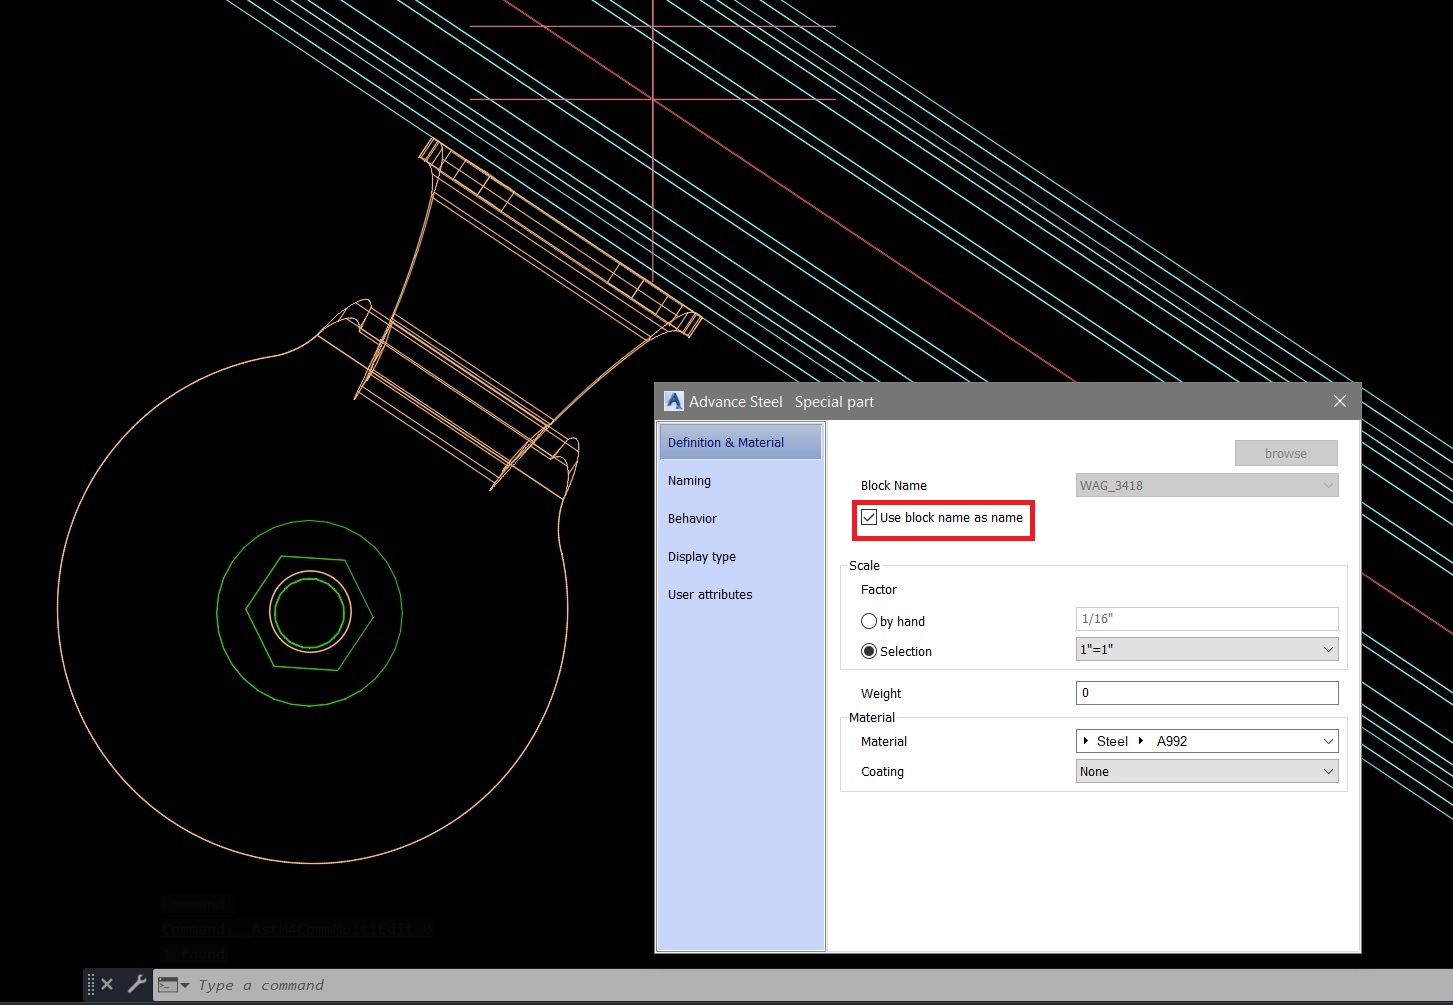Click the dotted grip handle of the command line
This screenshot has height=1005, width=1453.
(91, 983)
